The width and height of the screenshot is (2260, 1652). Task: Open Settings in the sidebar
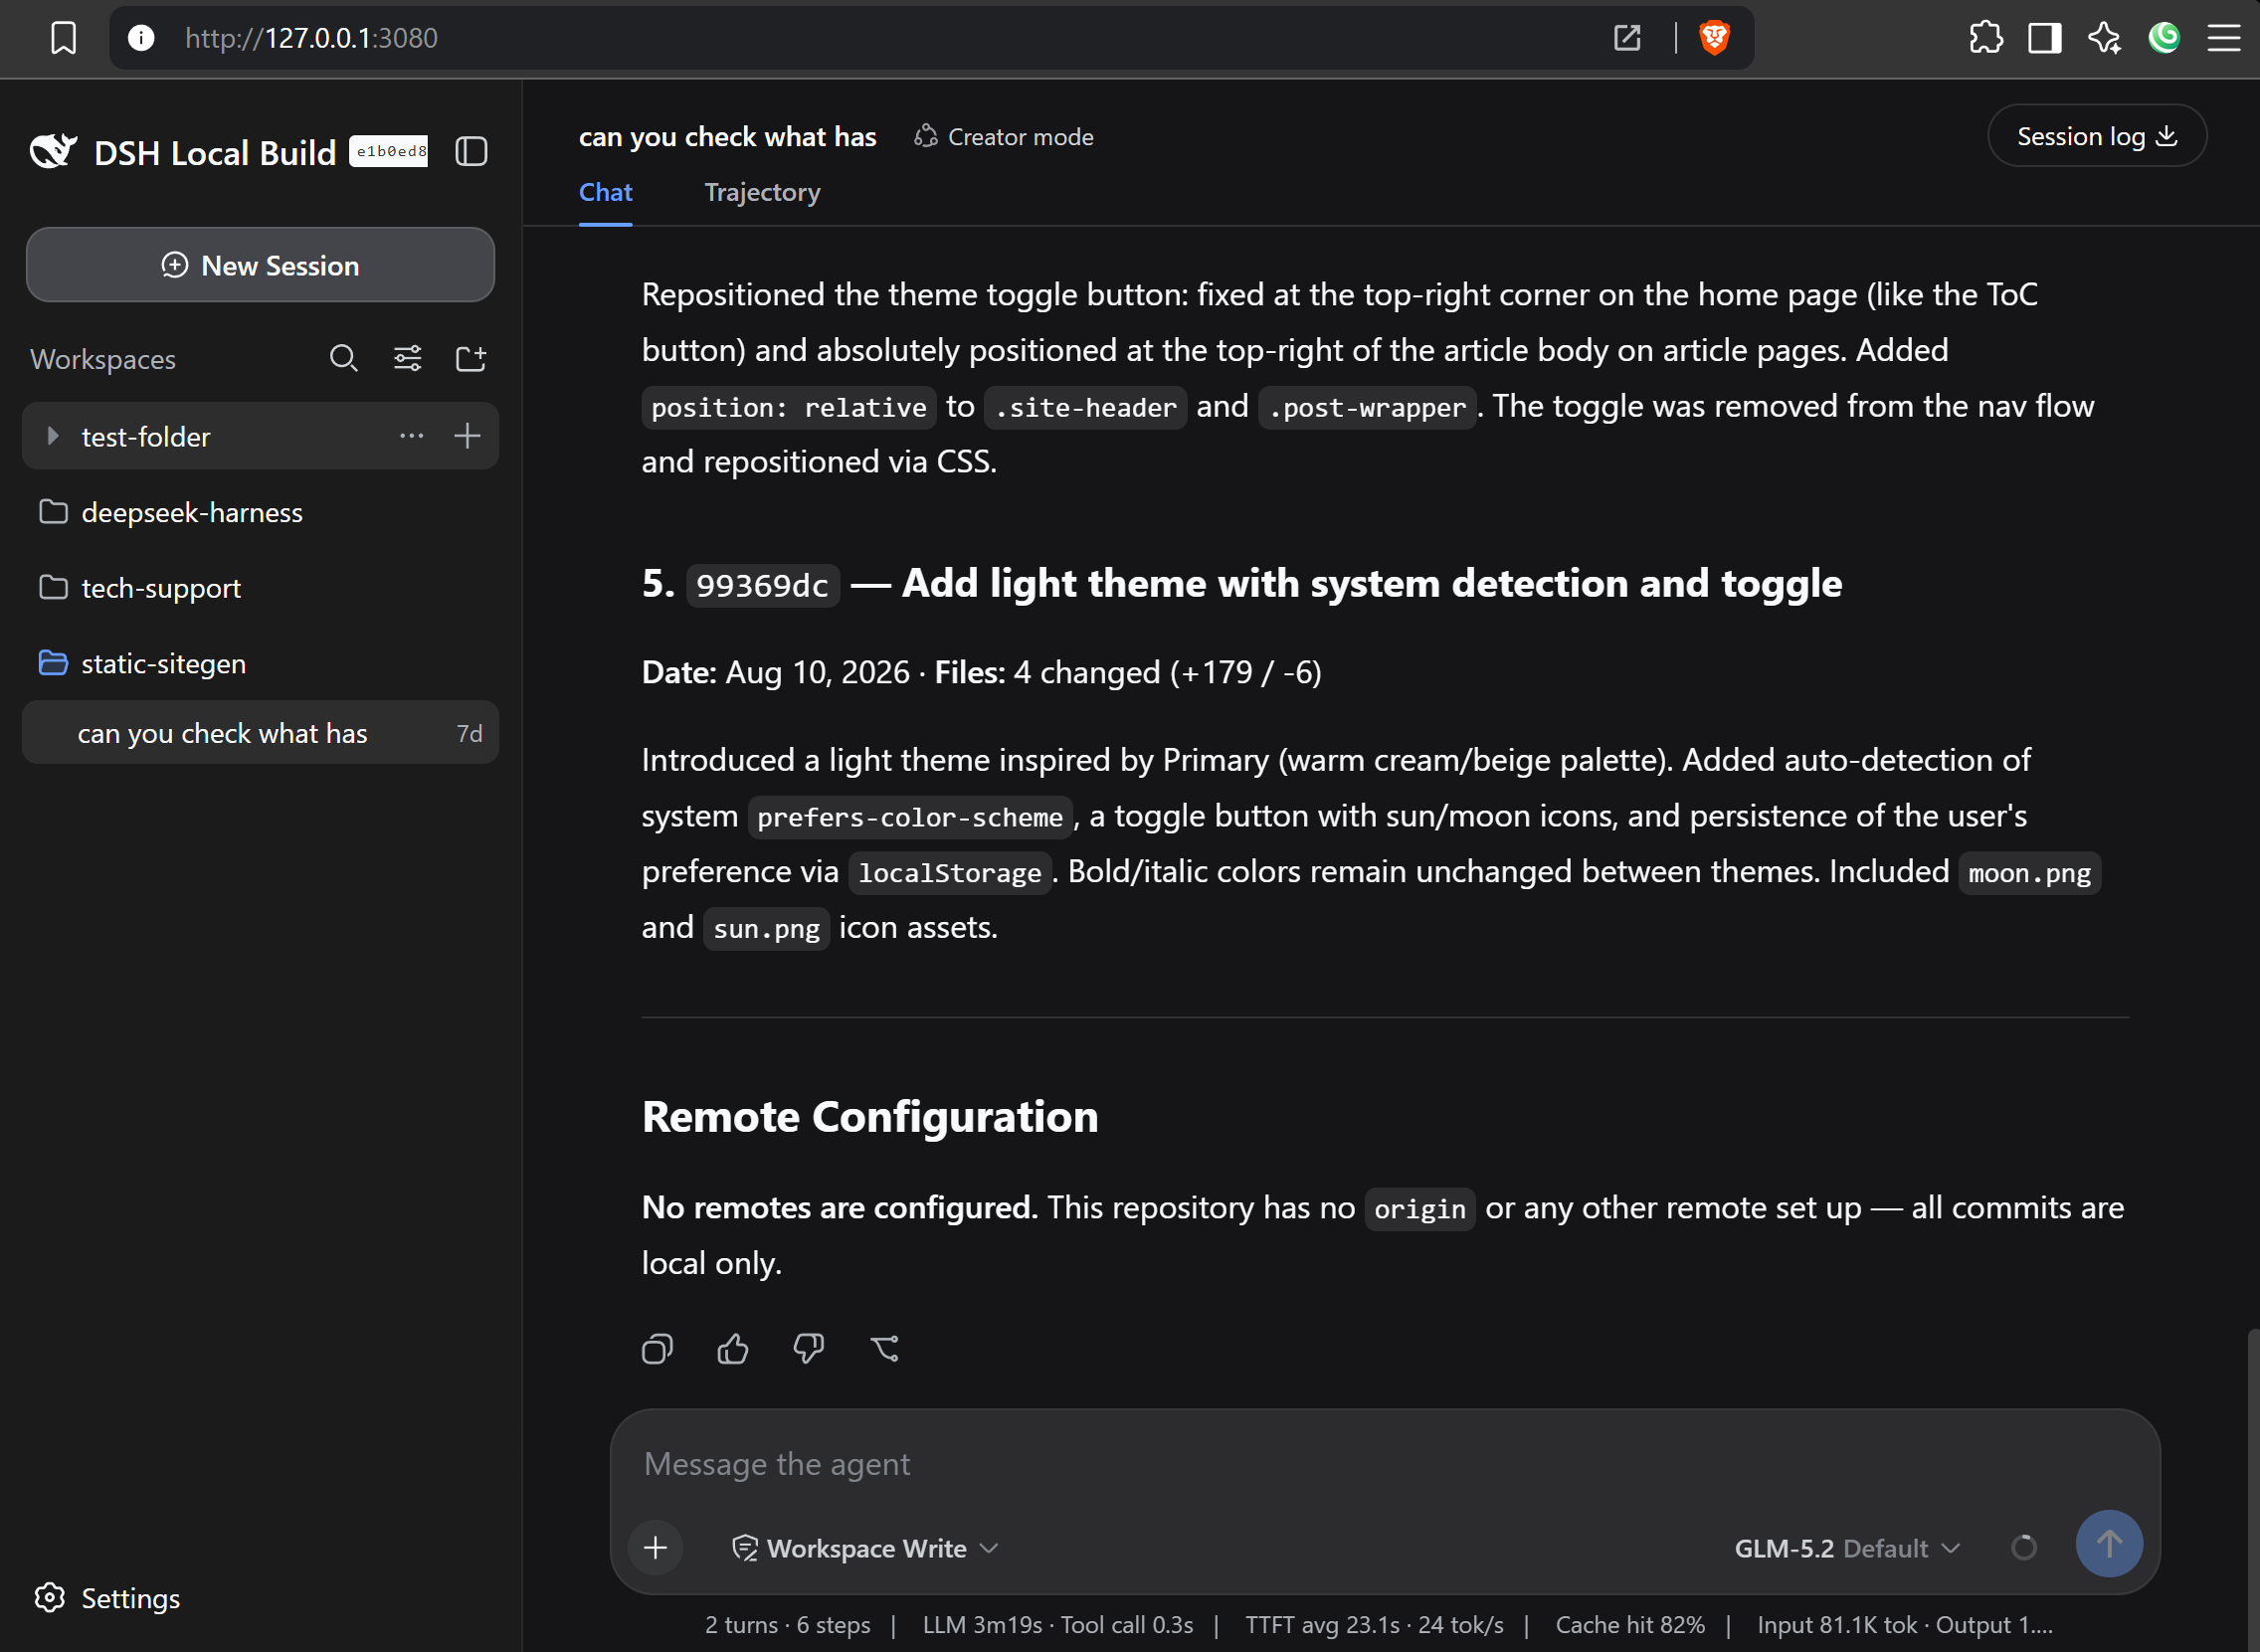click(x=108, y=1598)
